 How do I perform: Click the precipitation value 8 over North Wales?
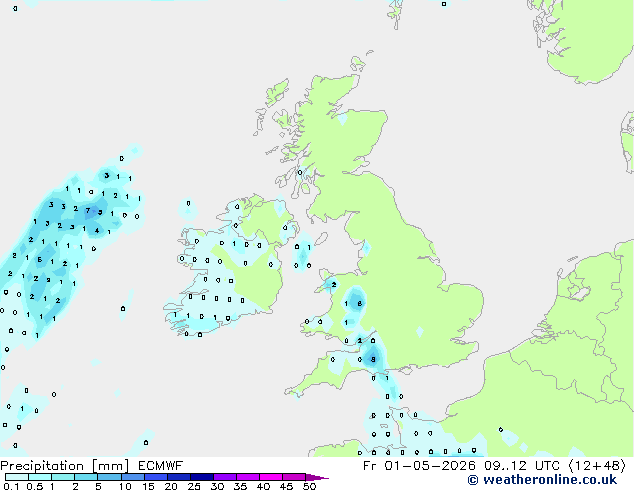(x=359, y=304)
